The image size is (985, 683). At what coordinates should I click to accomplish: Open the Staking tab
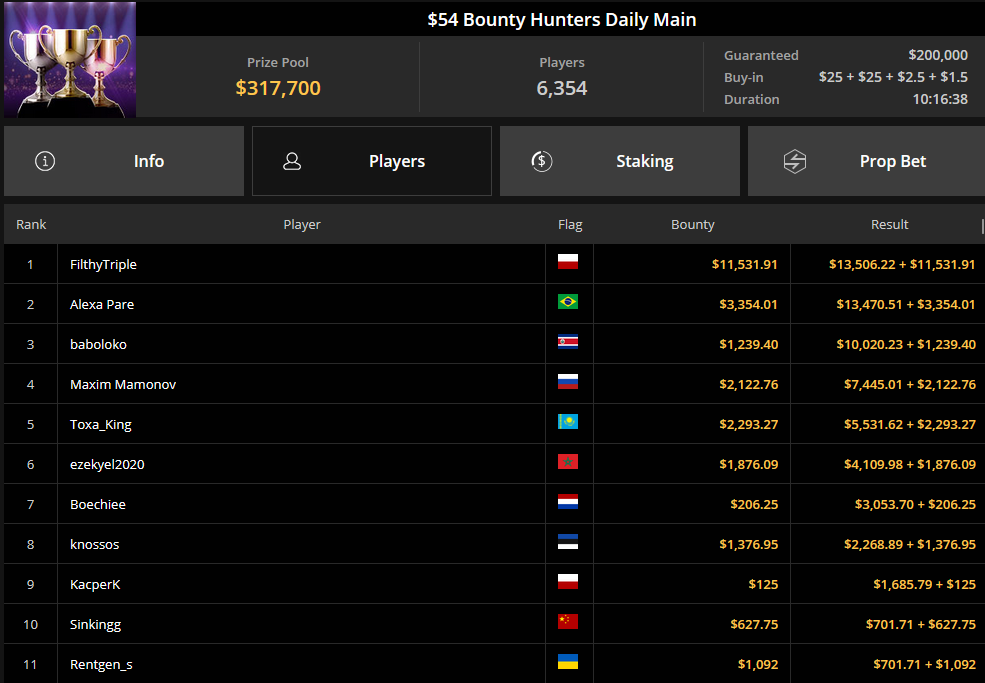[x=619, y=161]
